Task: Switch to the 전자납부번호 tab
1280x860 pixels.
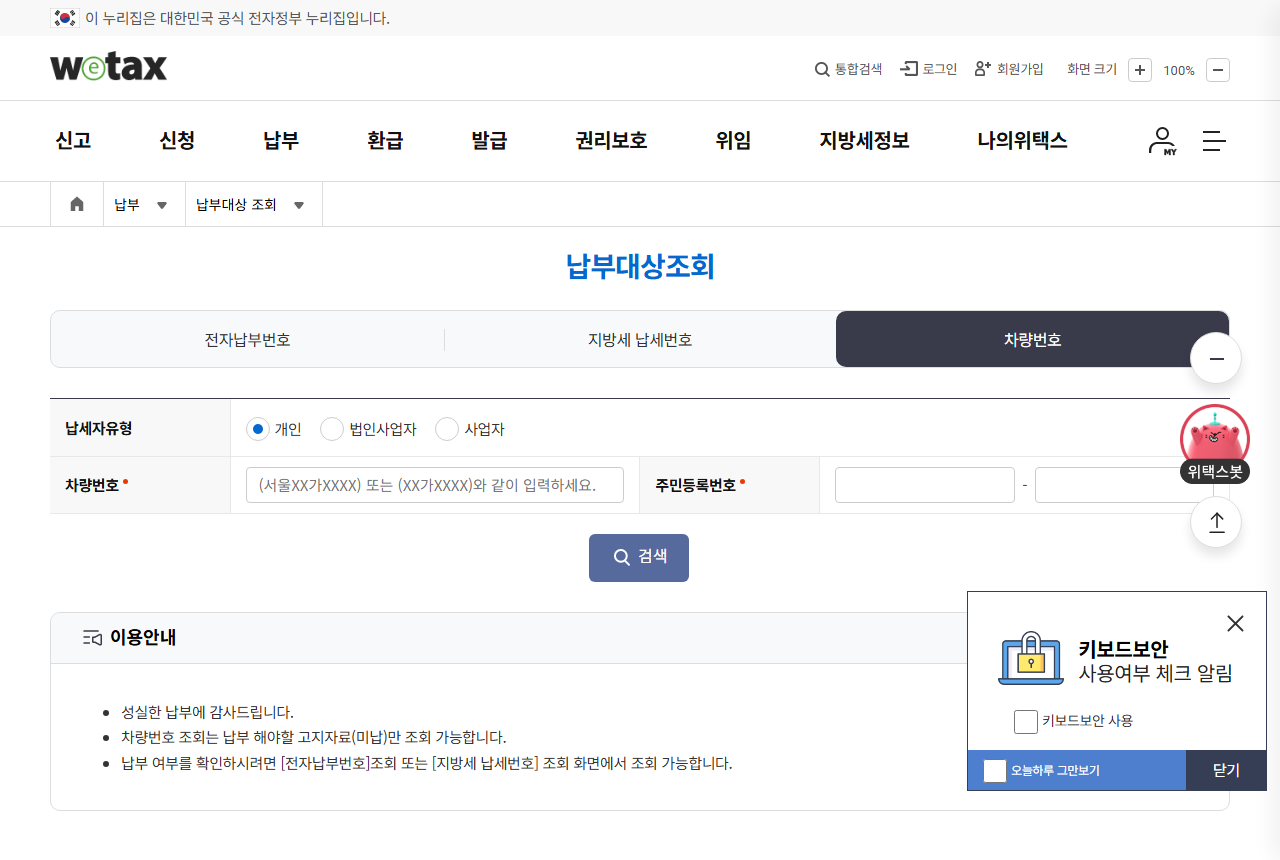Action: click(247, 340)
